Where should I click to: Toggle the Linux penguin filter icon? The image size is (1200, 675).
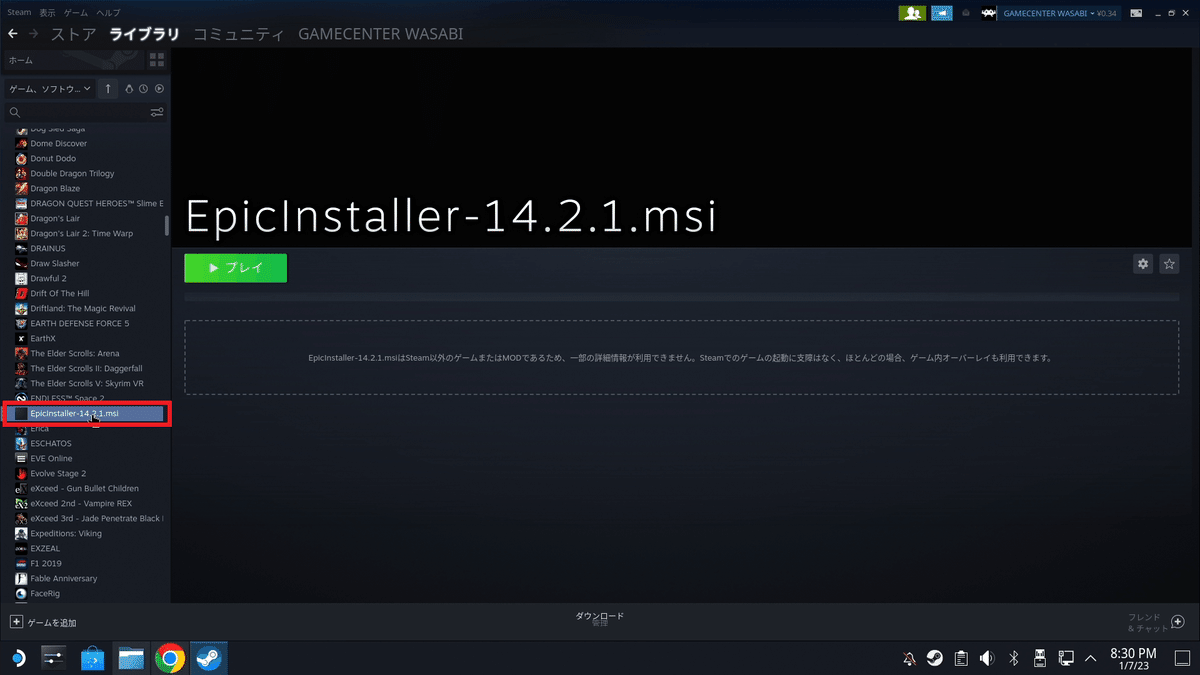129,89
